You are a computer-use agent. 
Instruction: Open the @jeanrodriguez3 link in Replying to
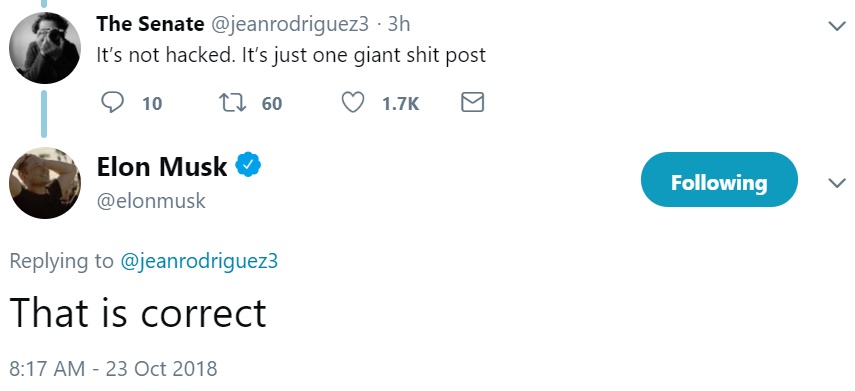click(199, 261)
